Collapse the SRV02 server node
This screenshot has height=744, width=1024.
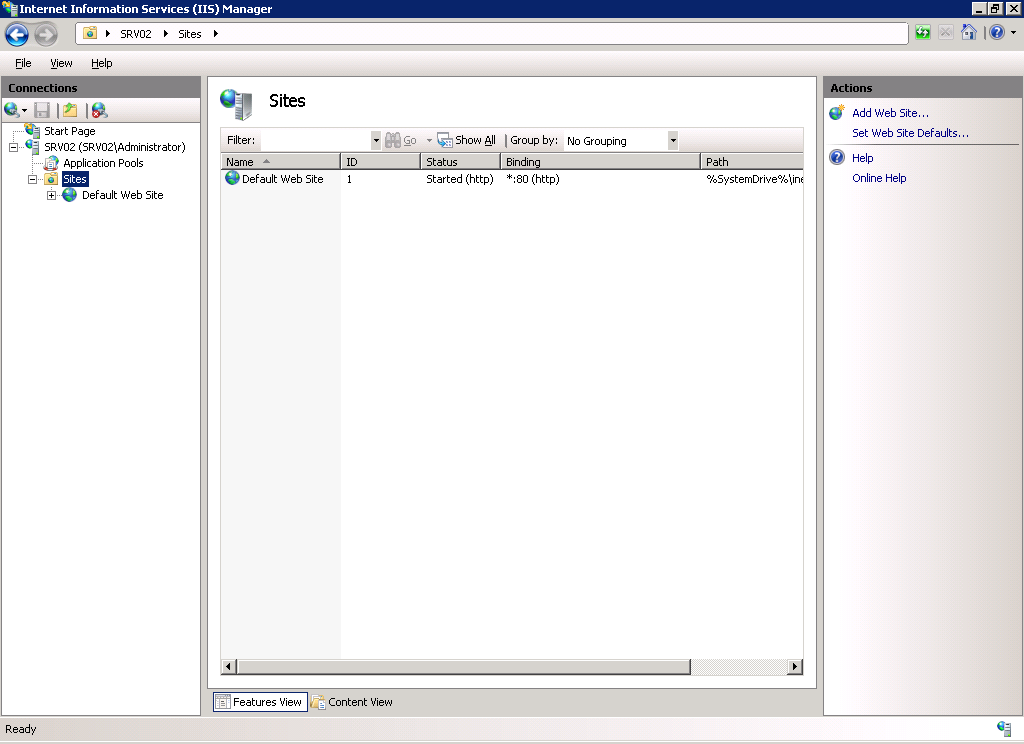13,147
